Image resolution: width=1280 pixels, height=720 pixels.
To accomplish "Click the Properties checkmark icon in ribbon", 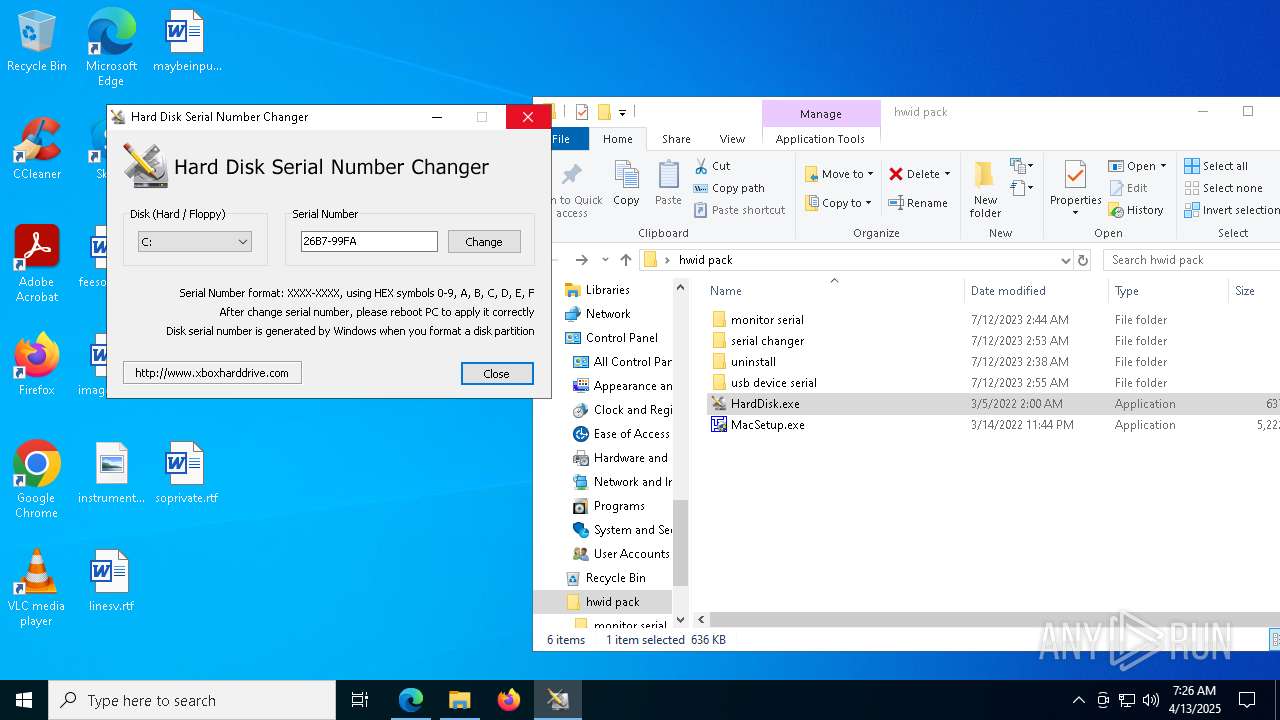I will (x=1075, y=175).
